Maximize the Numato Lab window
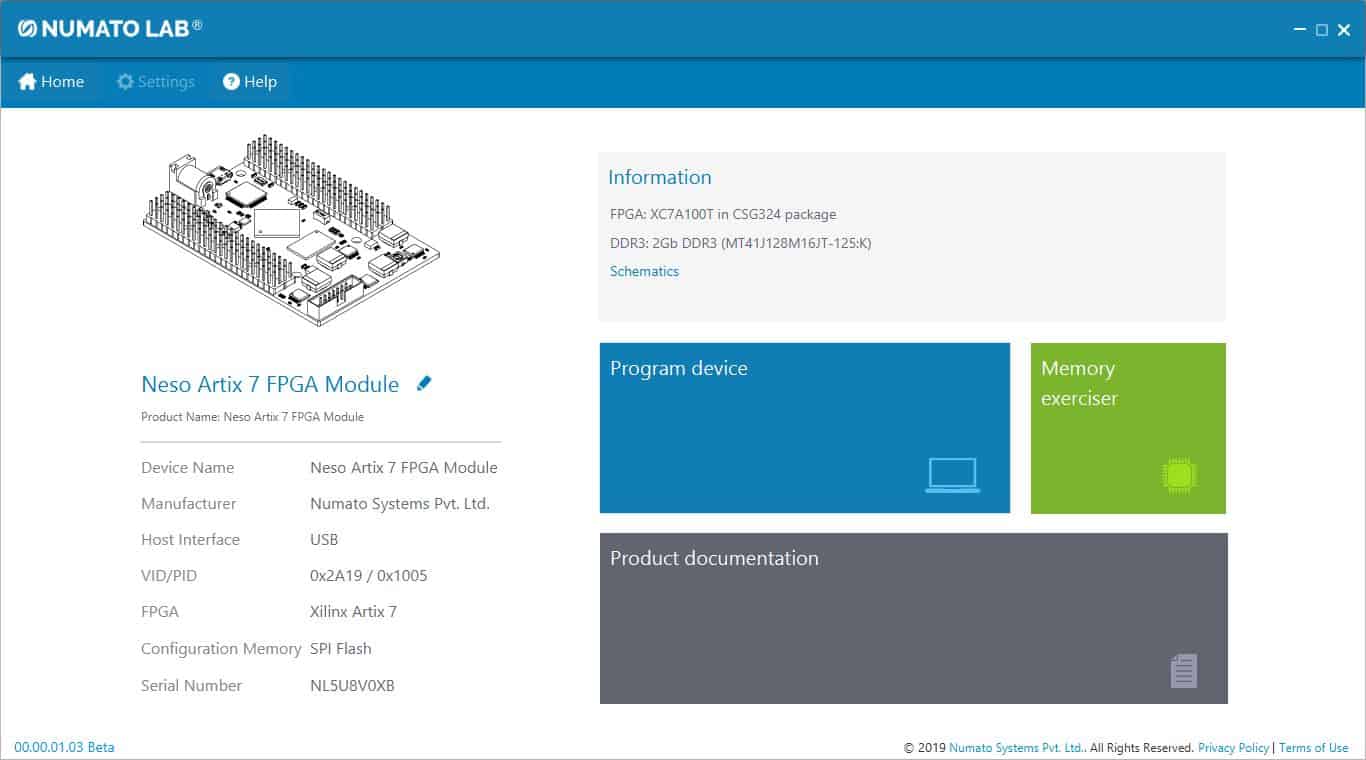Screen dimensions: 1366x760 [1321, 30]
